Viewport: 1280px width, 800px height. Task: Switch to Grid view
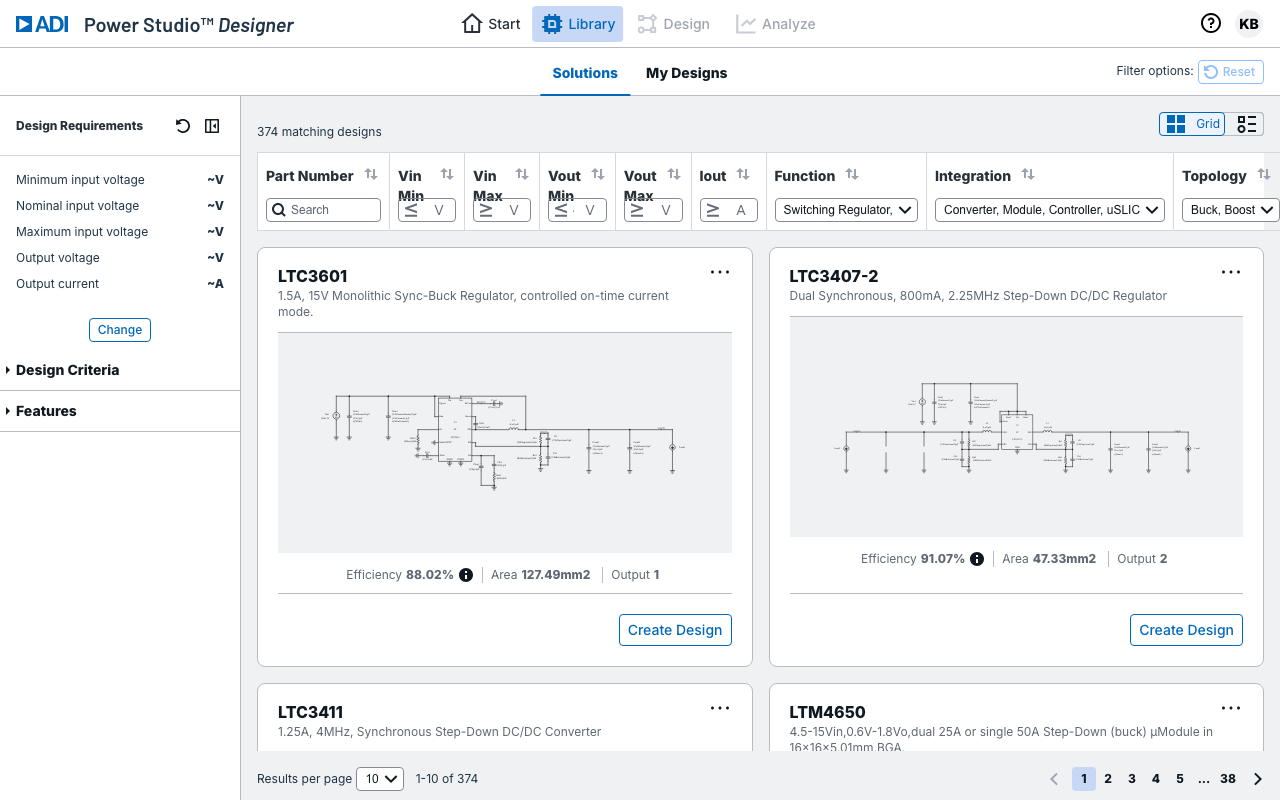pos(1193,124)
